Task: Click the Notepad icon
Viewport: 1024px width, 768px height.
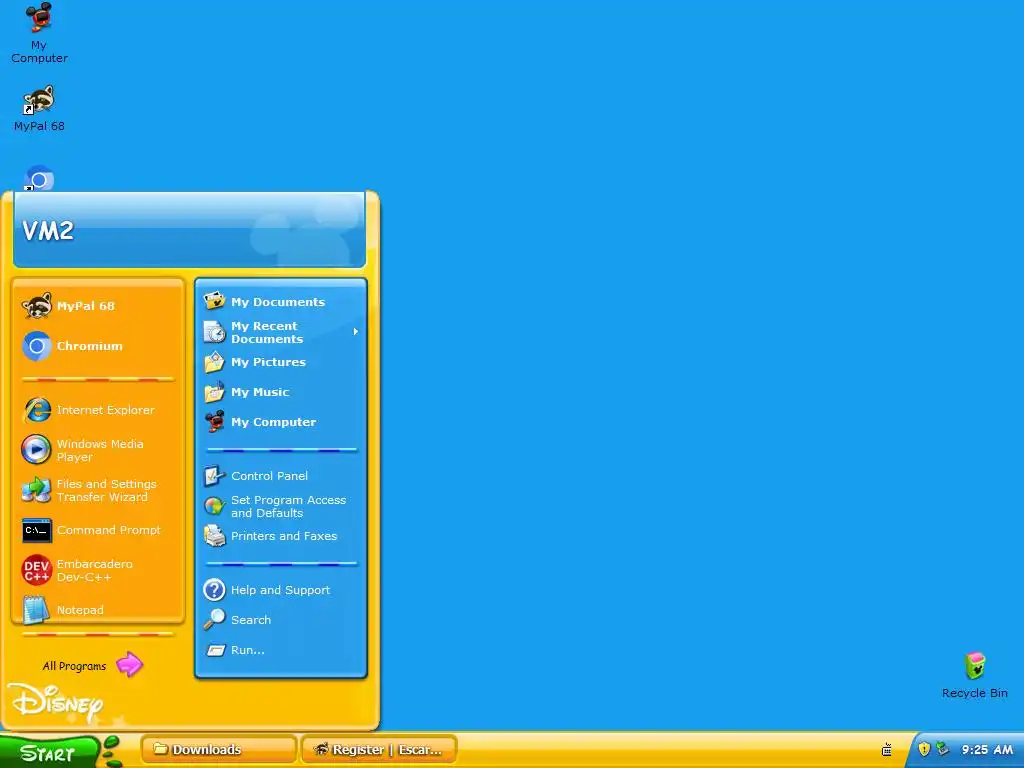Action: [x=36, y=609]
